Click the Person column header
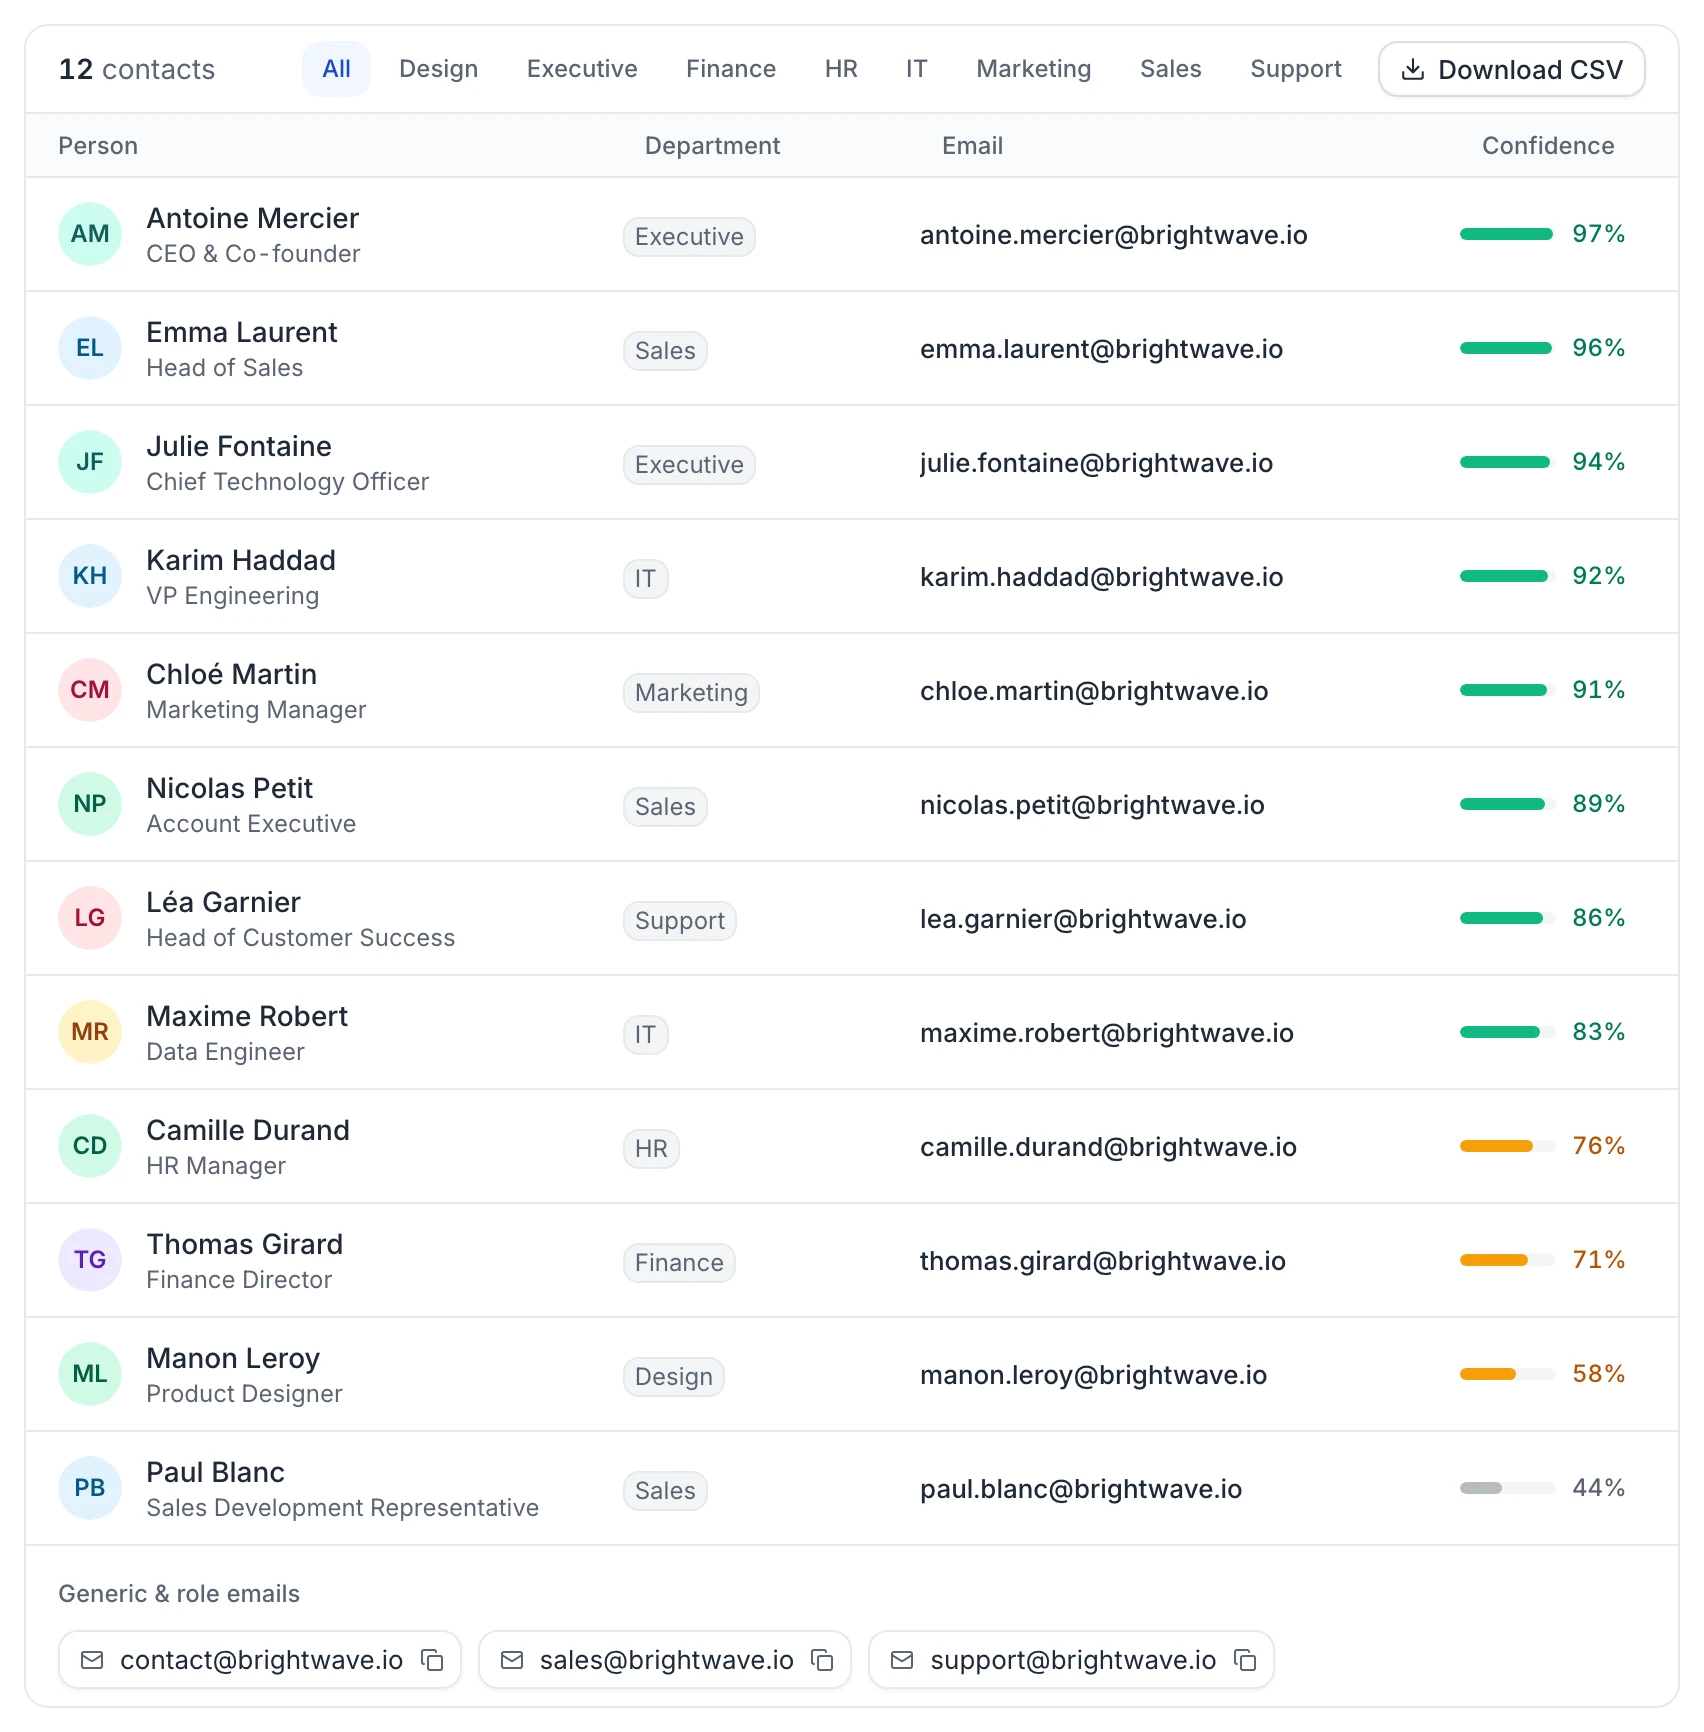Viewport: 1704px width, 1732px height. pos(98,146)
